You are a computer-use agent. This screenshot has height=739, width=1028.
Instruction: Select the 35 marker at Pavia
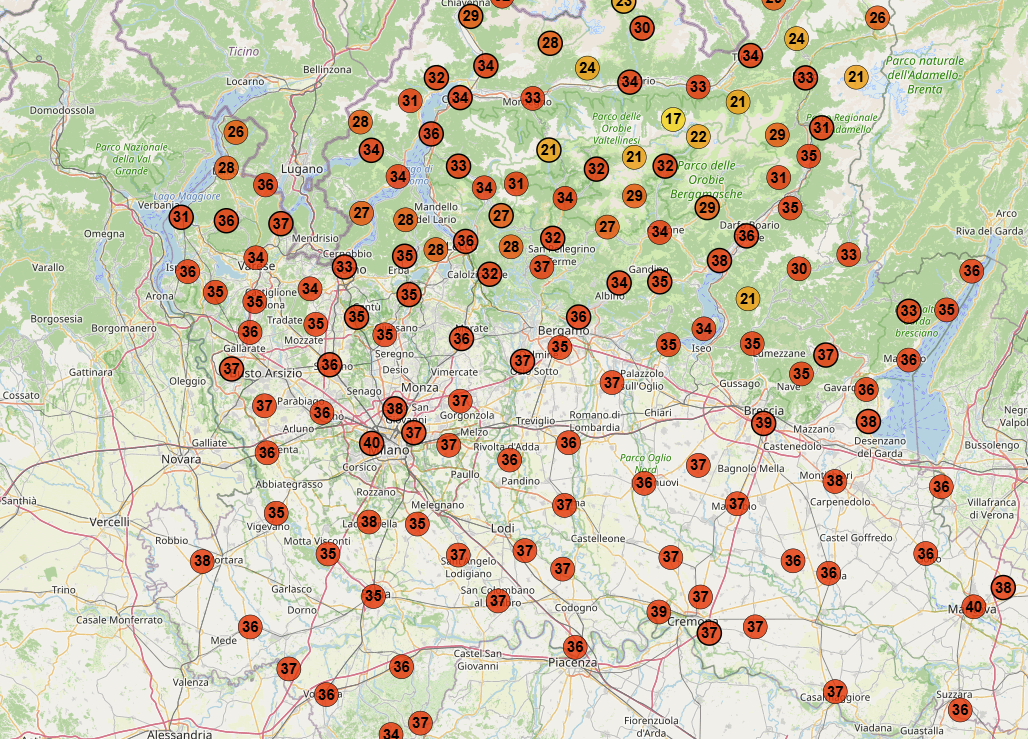pos(373,596)
